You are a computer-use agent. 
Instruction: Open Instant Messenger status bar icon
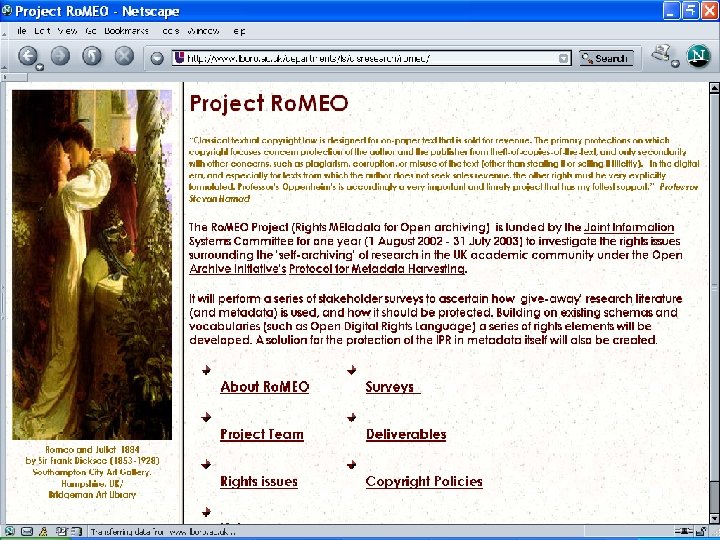44,531
